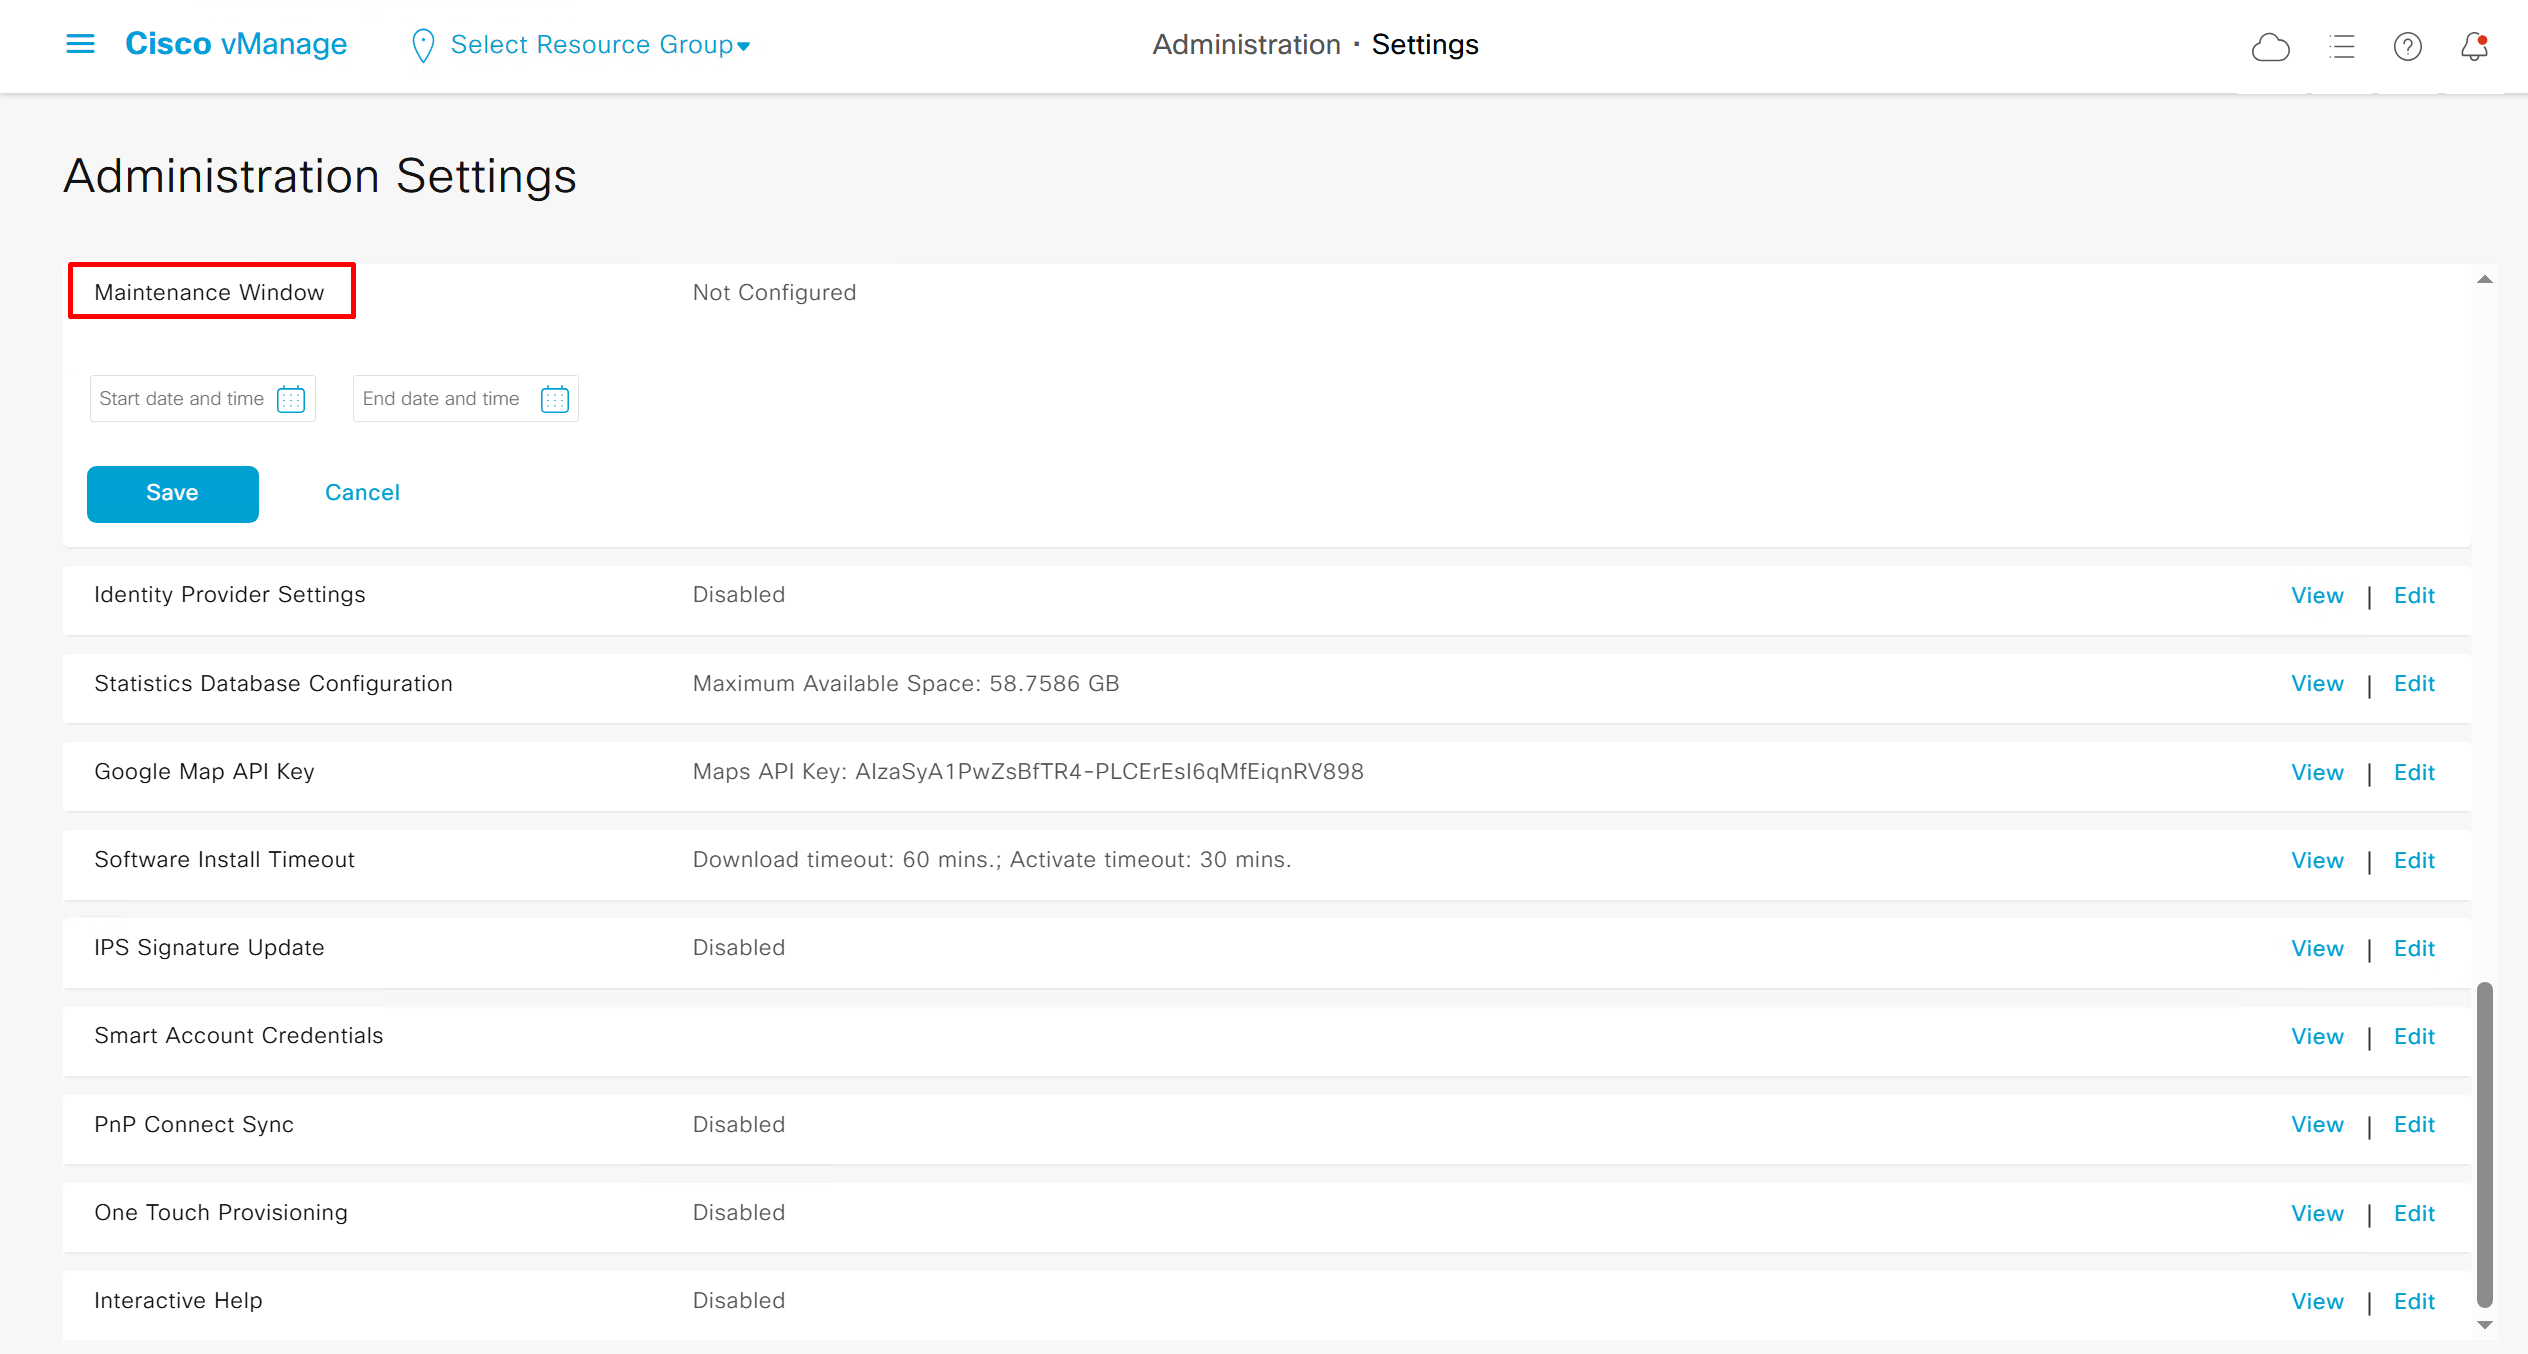Click the scrollbar down arrow
The width and height of the screenshot is (2528, 1354).
2484,1324
